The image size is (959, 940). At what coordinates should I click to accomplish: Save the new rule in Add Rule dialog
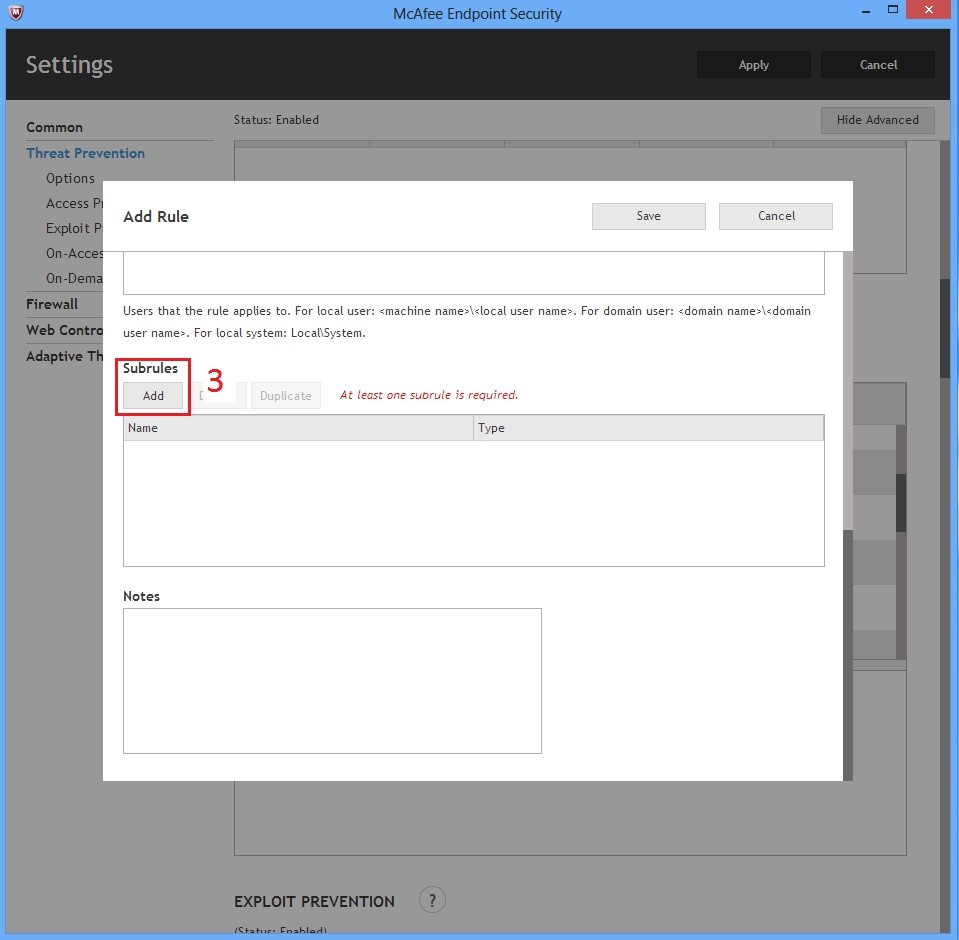click(x=648, y=216)
